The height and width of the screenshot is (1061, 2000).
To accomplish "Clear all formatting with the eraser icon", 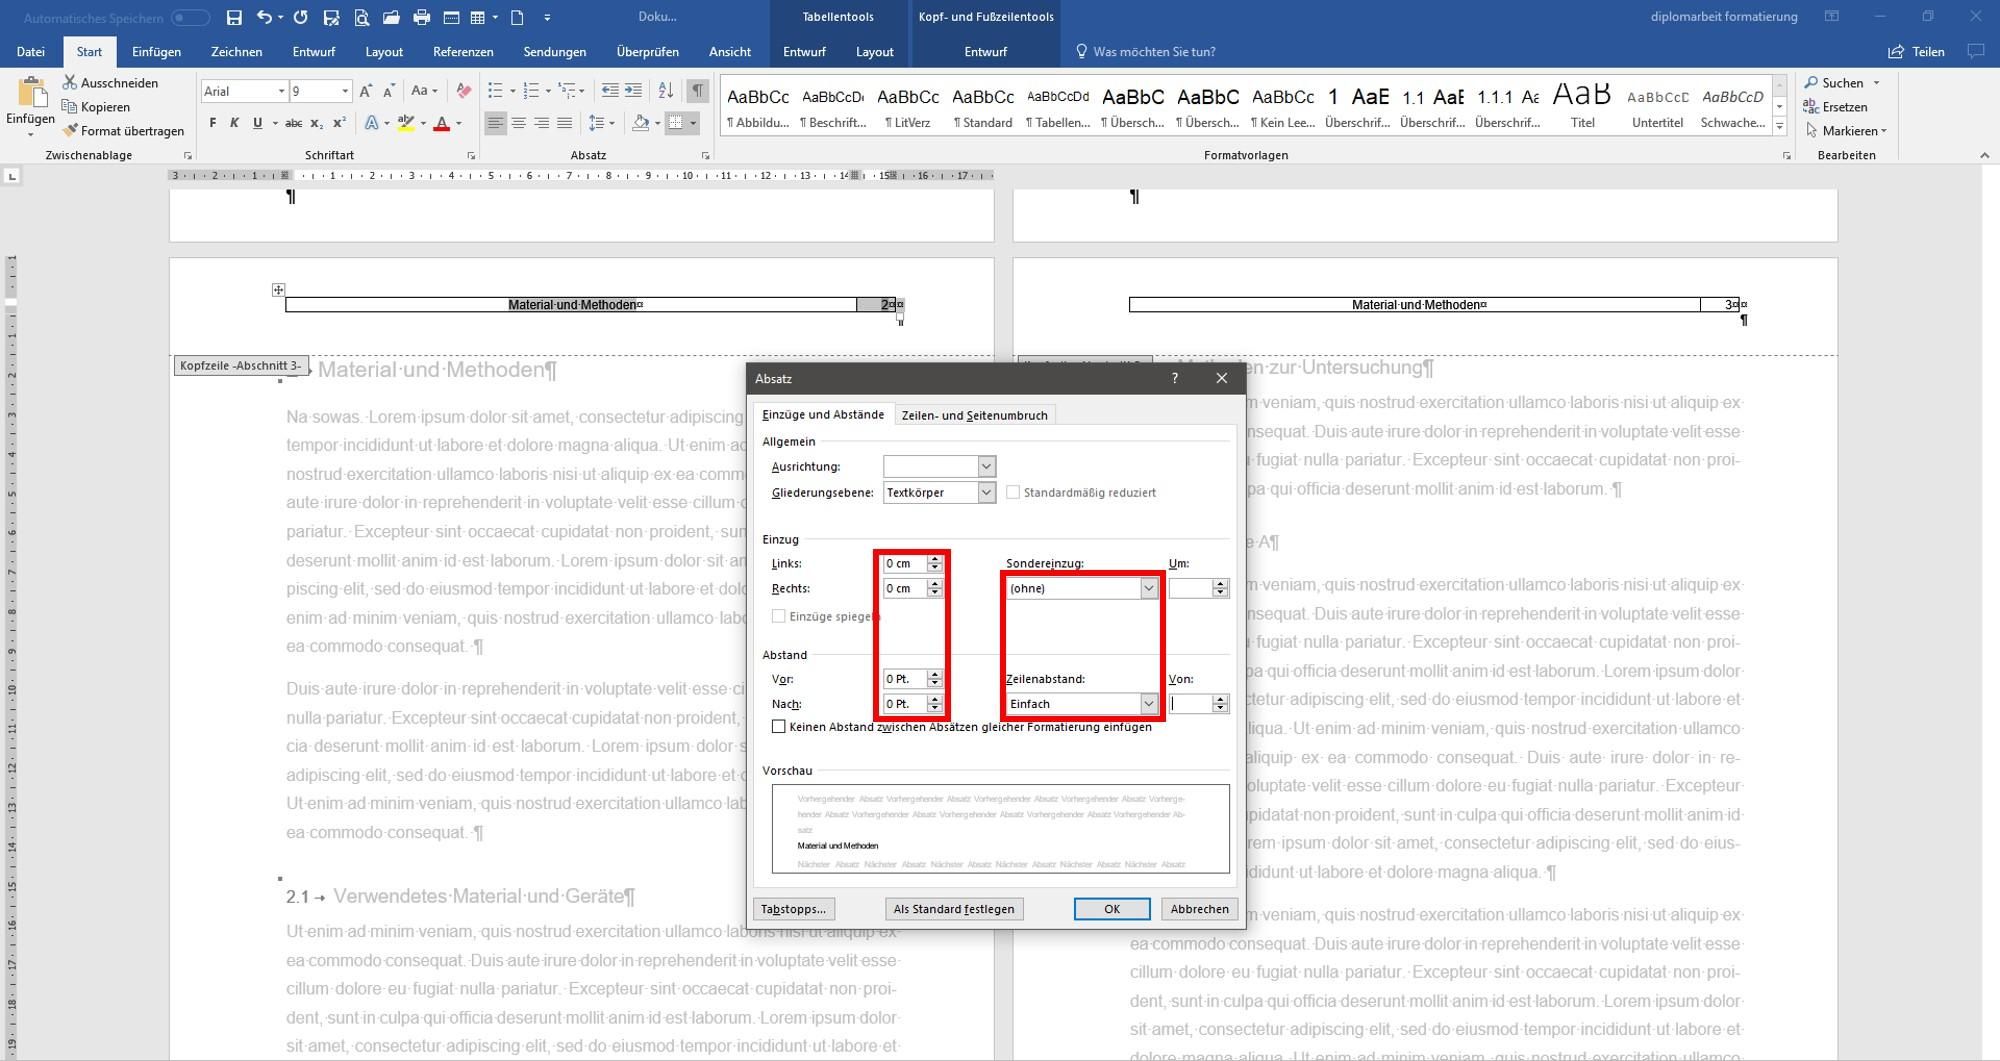I will tap(463, 91).
